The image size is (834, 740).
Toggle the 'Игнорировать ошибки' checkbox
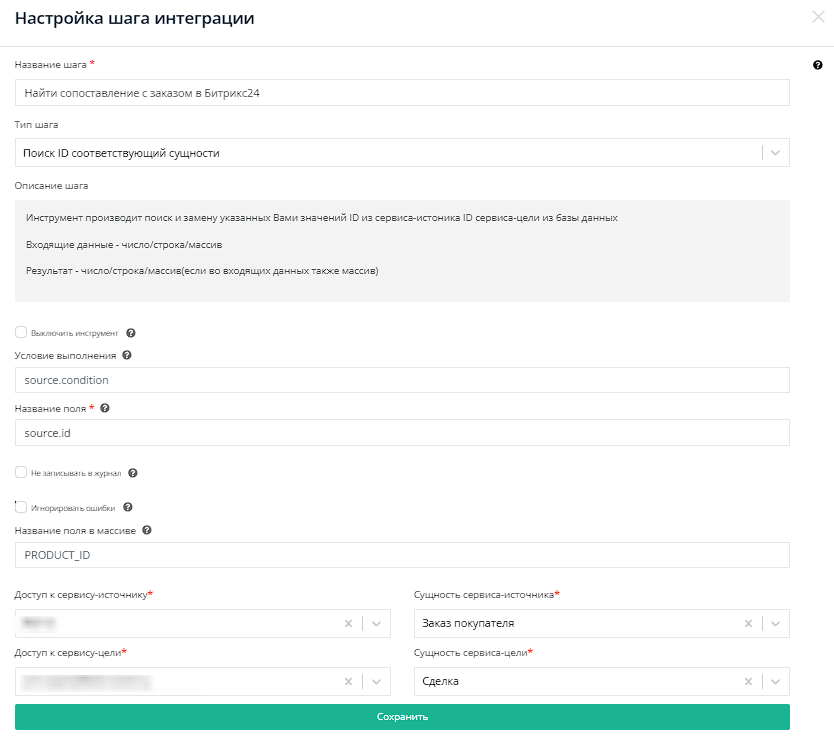pos(21,507)
